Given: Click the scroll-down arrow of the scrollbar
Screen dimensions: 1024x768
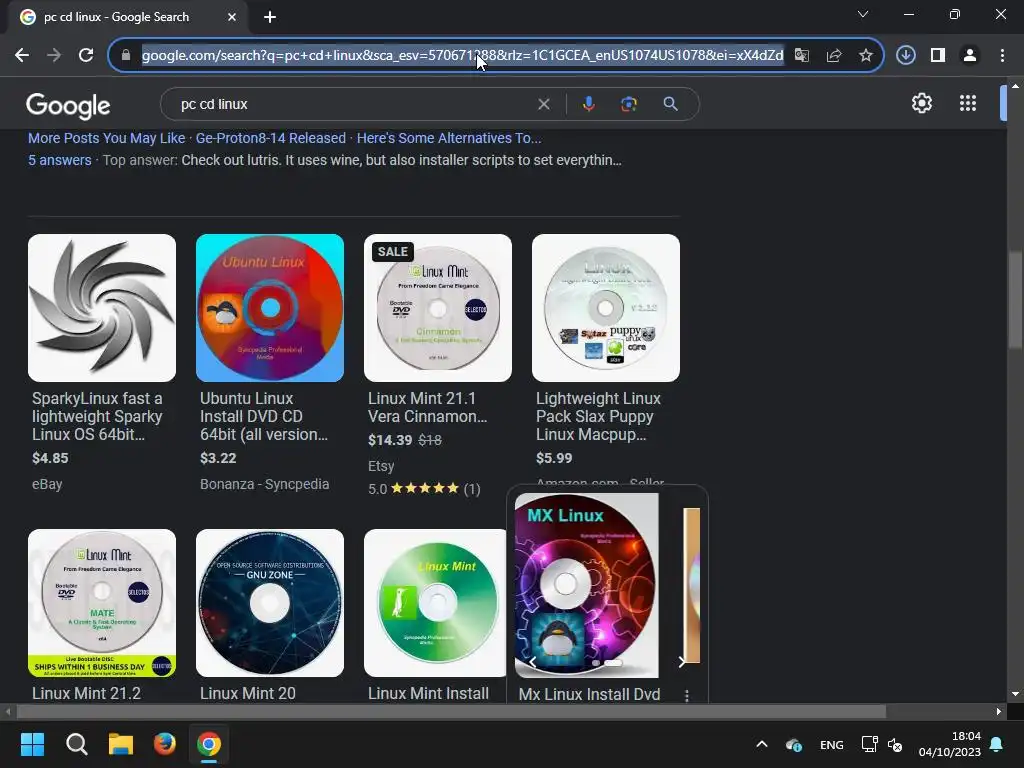Looking at the screenshot, I should (1015, 694).
